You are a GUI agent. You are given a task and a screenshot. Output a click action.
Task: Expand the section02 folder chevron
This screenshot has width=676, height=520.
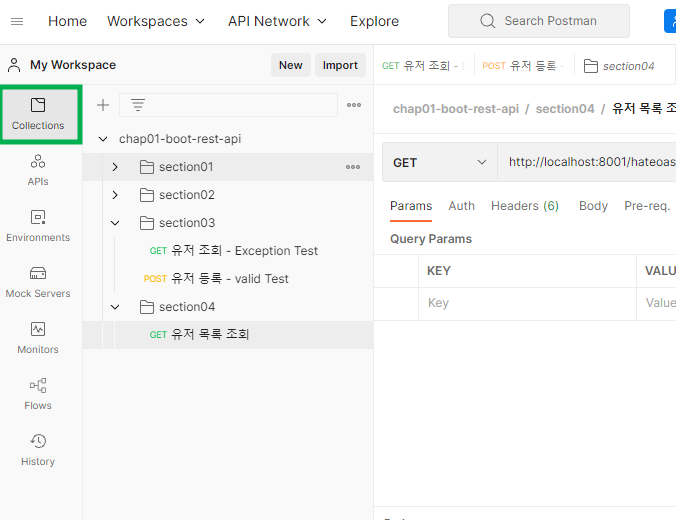pos(115,195)
